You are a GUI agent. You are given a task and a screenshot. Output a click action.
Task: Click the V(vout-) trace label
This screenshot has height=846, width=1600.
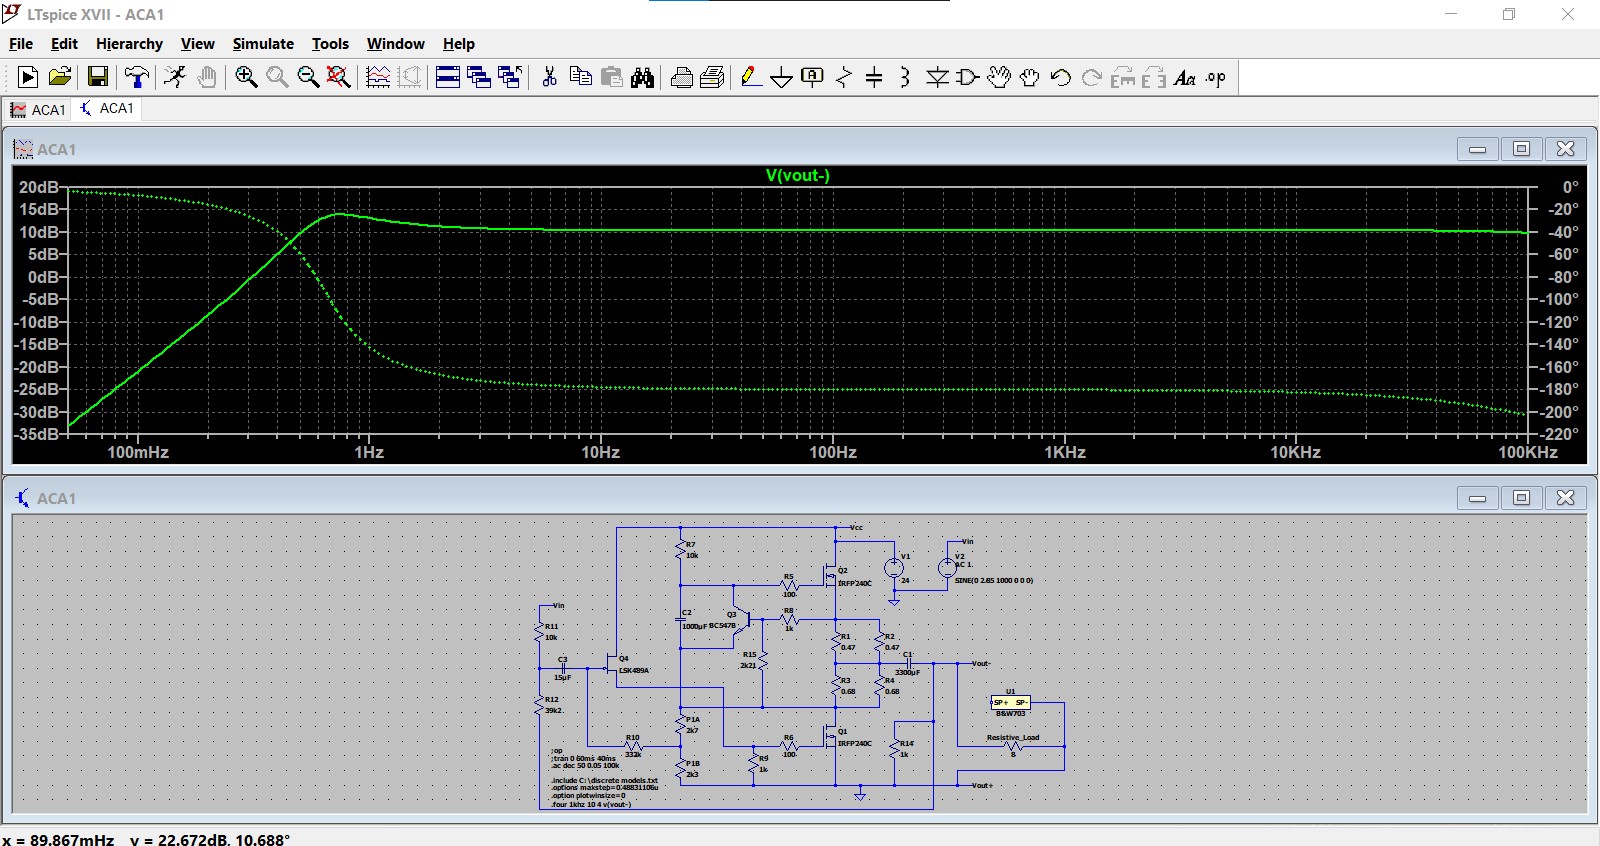(x=798, y=175)
